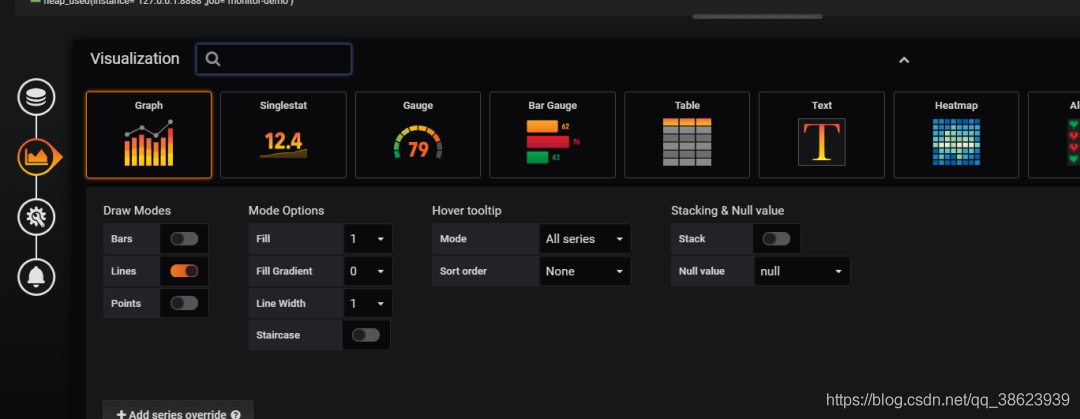Click the search magnifier icon
This screenshot has height=419, width=1080.
click(x=213, y=59)
